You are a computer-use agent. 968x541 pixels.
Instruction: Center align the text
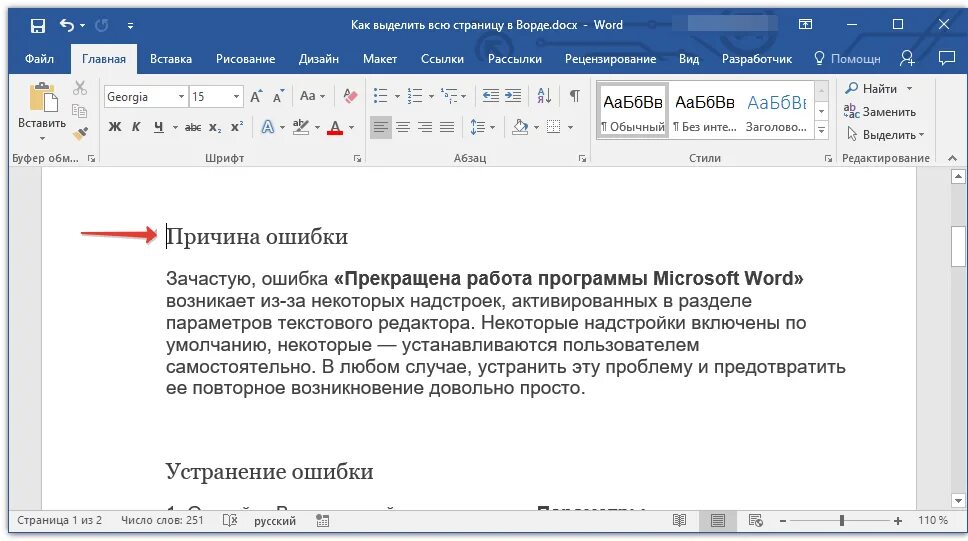click(403, 127)
